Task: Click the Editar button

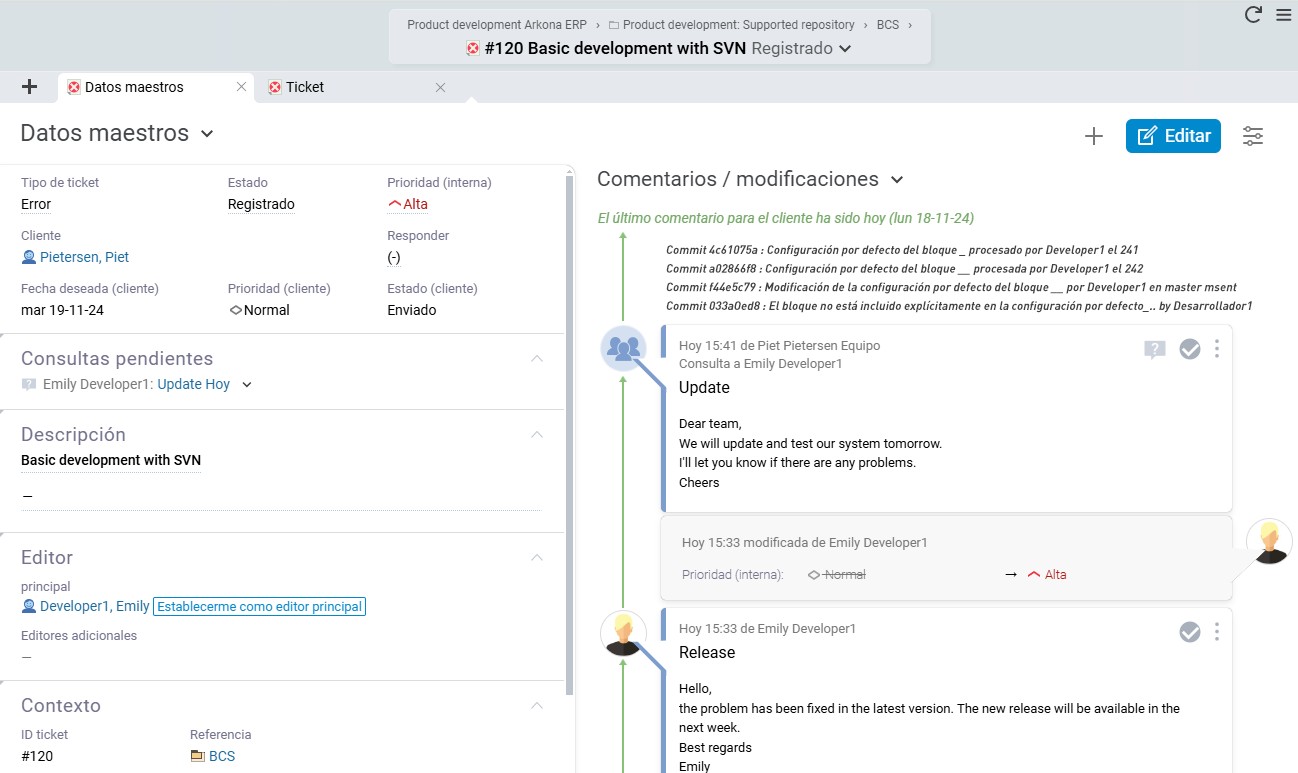Action: [1173, 136]
